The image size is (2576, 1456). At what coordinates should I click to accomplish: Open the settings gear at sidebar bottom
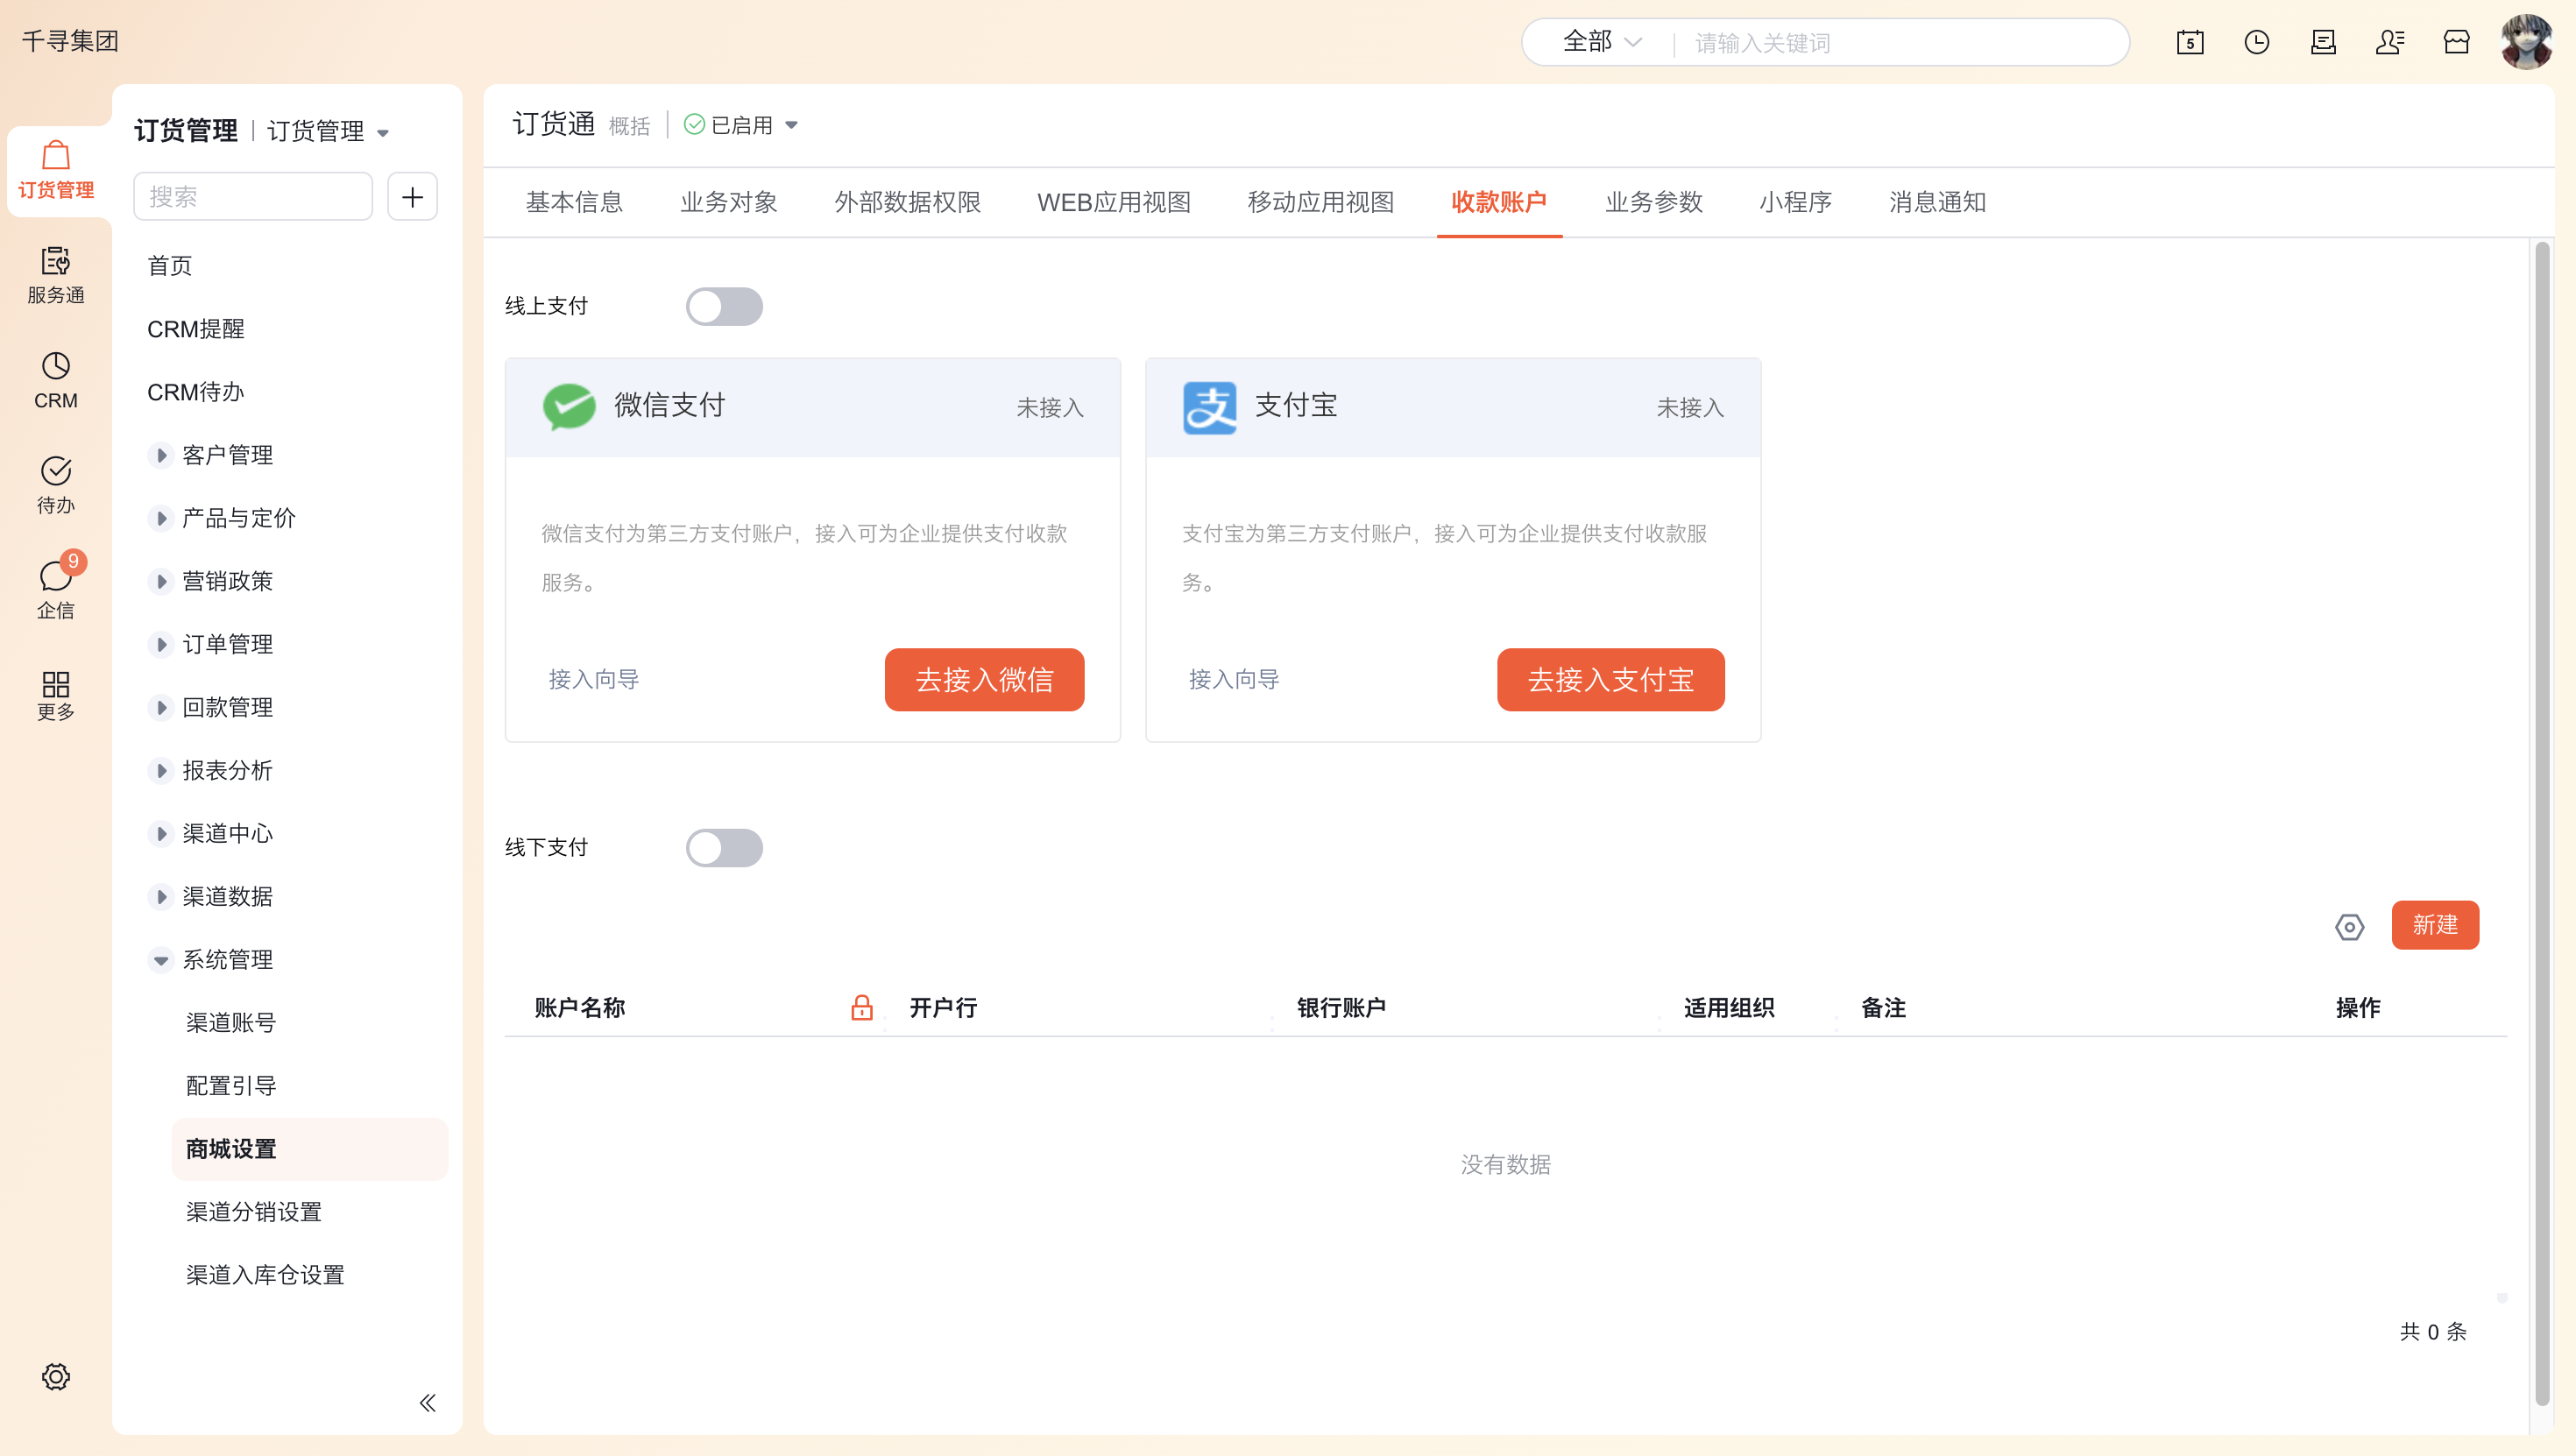(56, 1377)
